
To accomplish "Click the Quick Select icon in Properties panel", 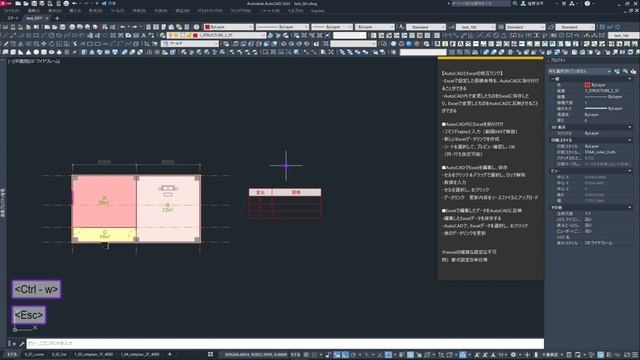I will (x=633, y=71).
